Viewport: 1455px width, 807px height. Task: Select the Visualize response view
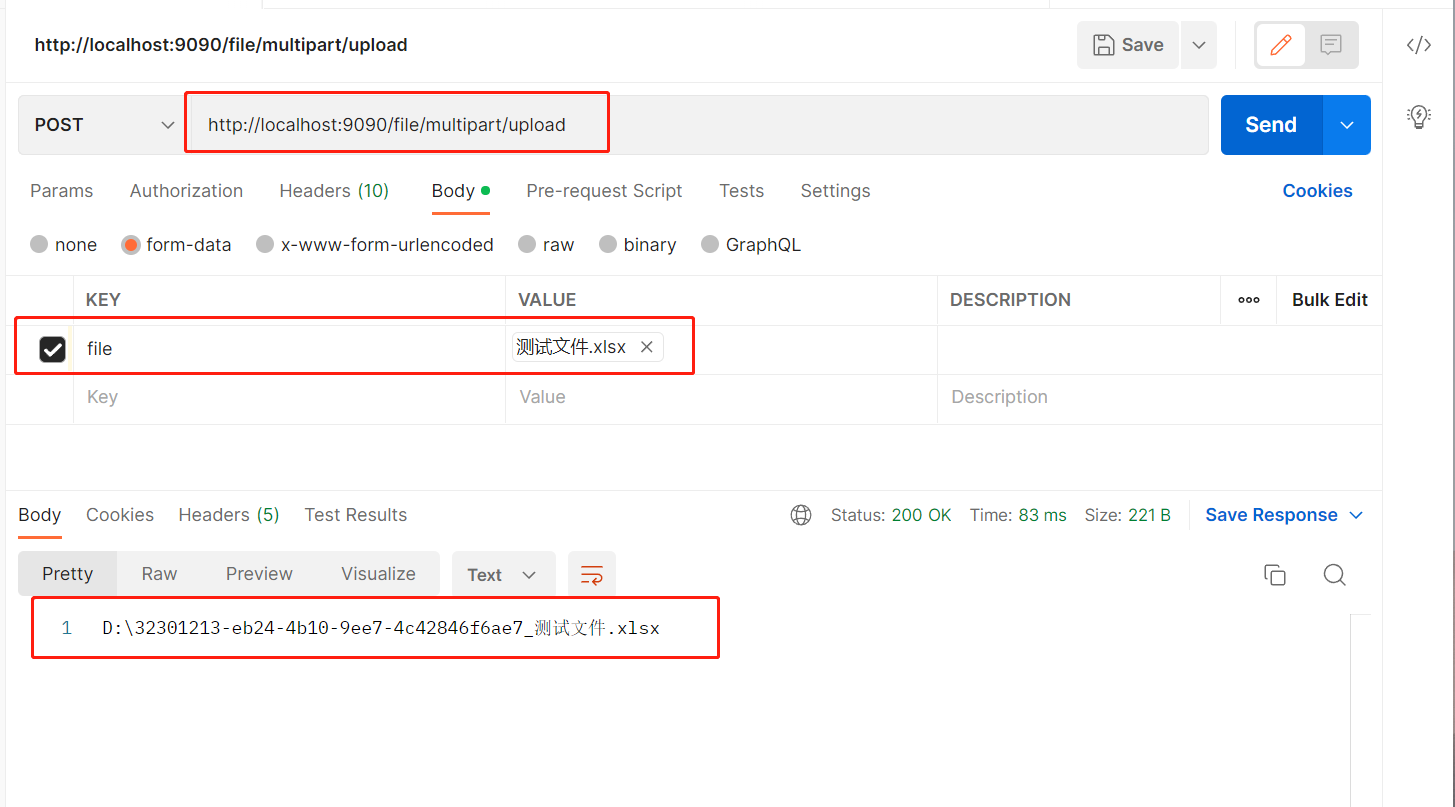(x=378, y=574)
